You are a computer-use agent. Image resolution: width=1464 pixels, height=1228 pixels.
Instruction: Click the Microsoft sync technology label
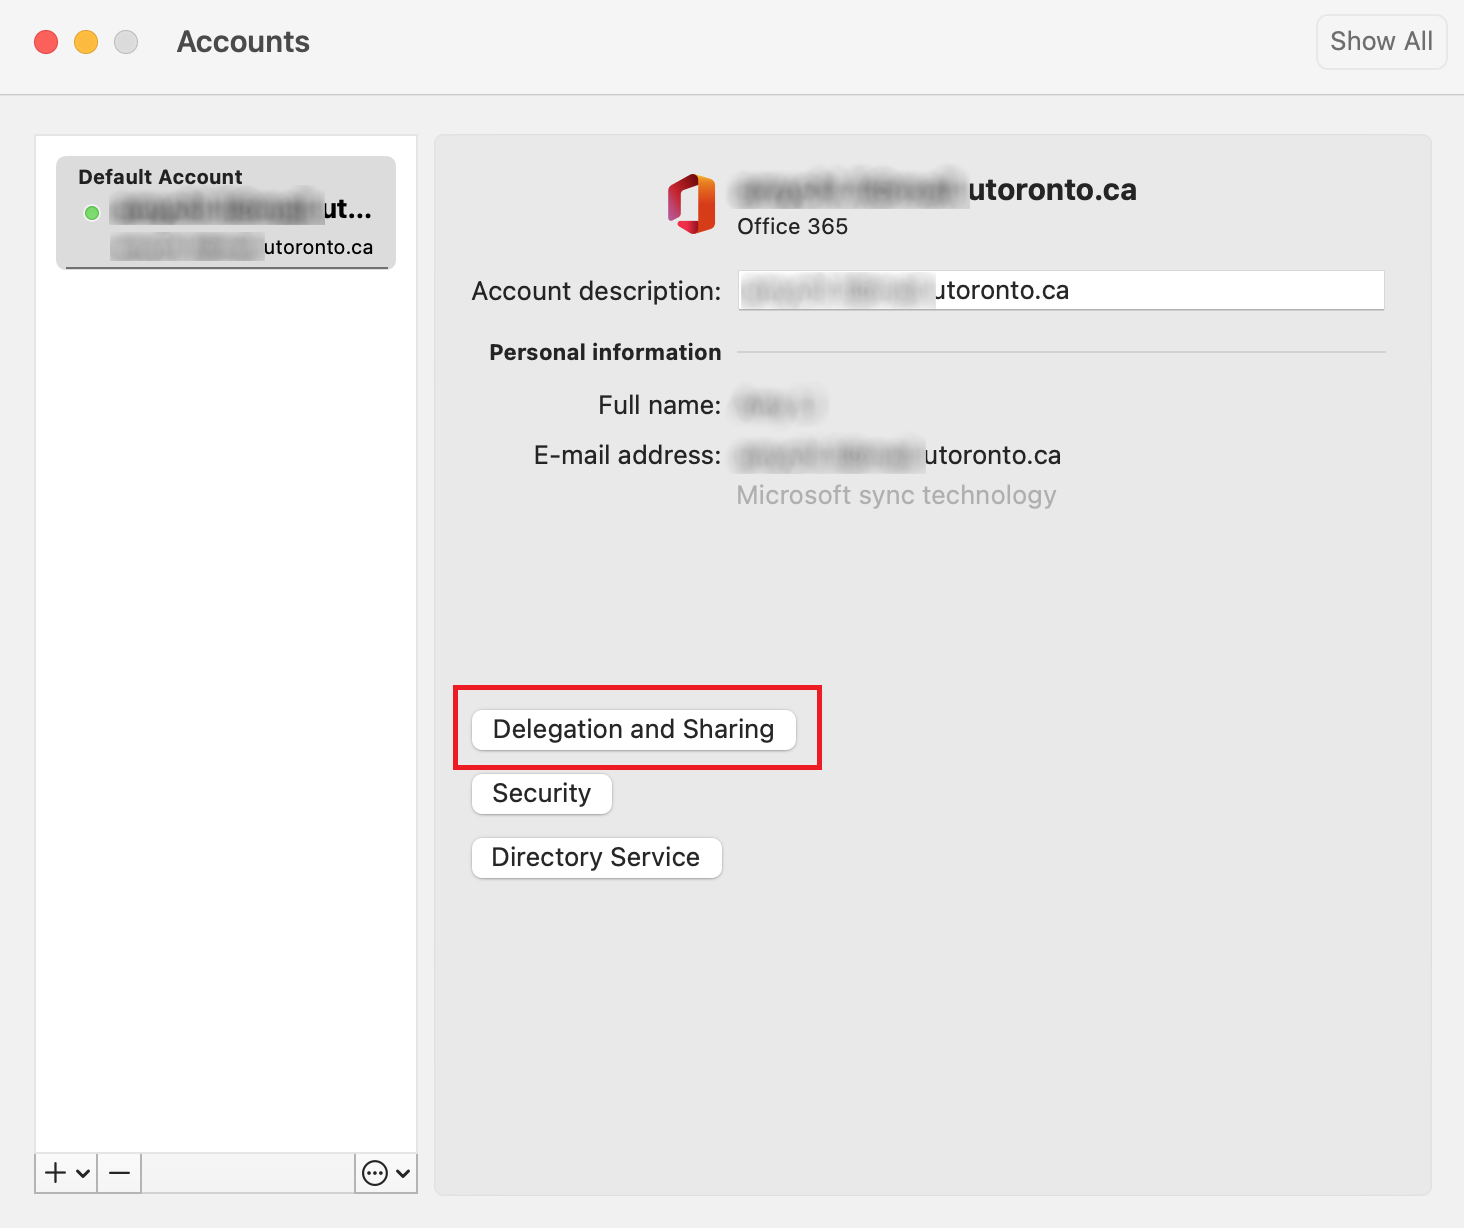896,495
